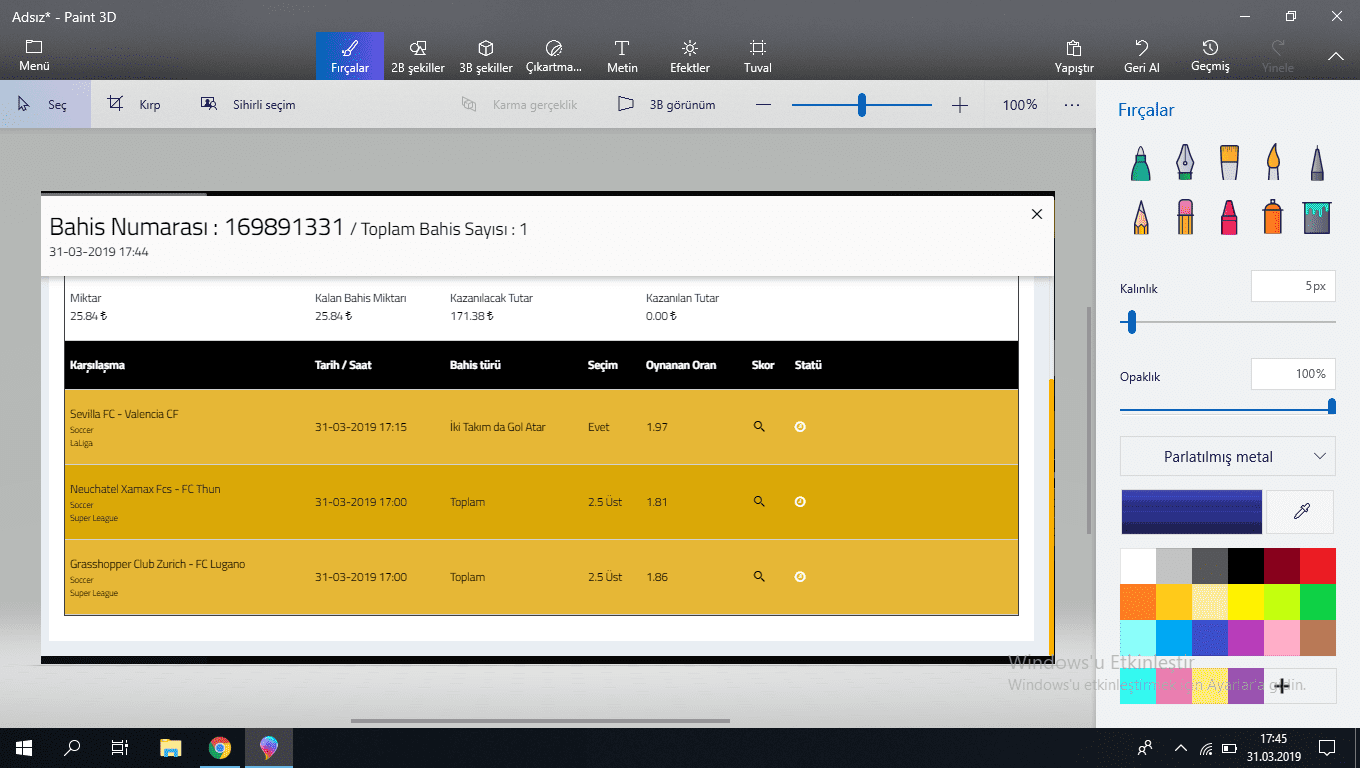Collapse the top ribbon chevron

click(x=1335, y=57)
